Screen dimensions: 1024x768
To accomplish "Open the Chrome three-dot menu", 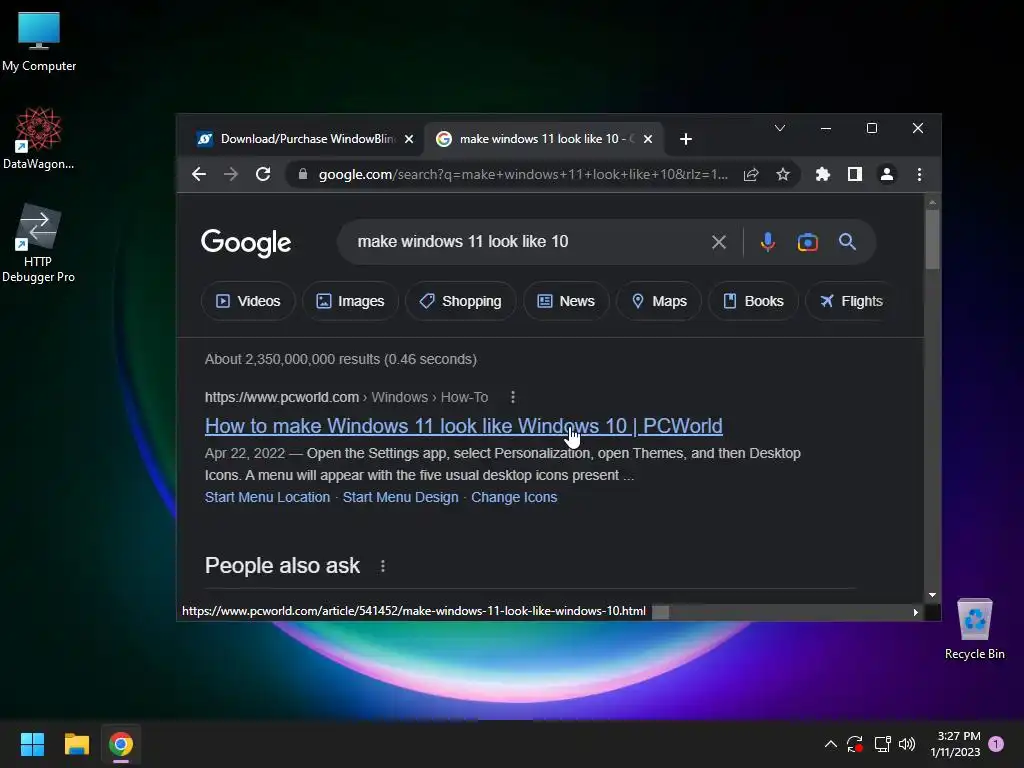I will [x=920, y=174].
